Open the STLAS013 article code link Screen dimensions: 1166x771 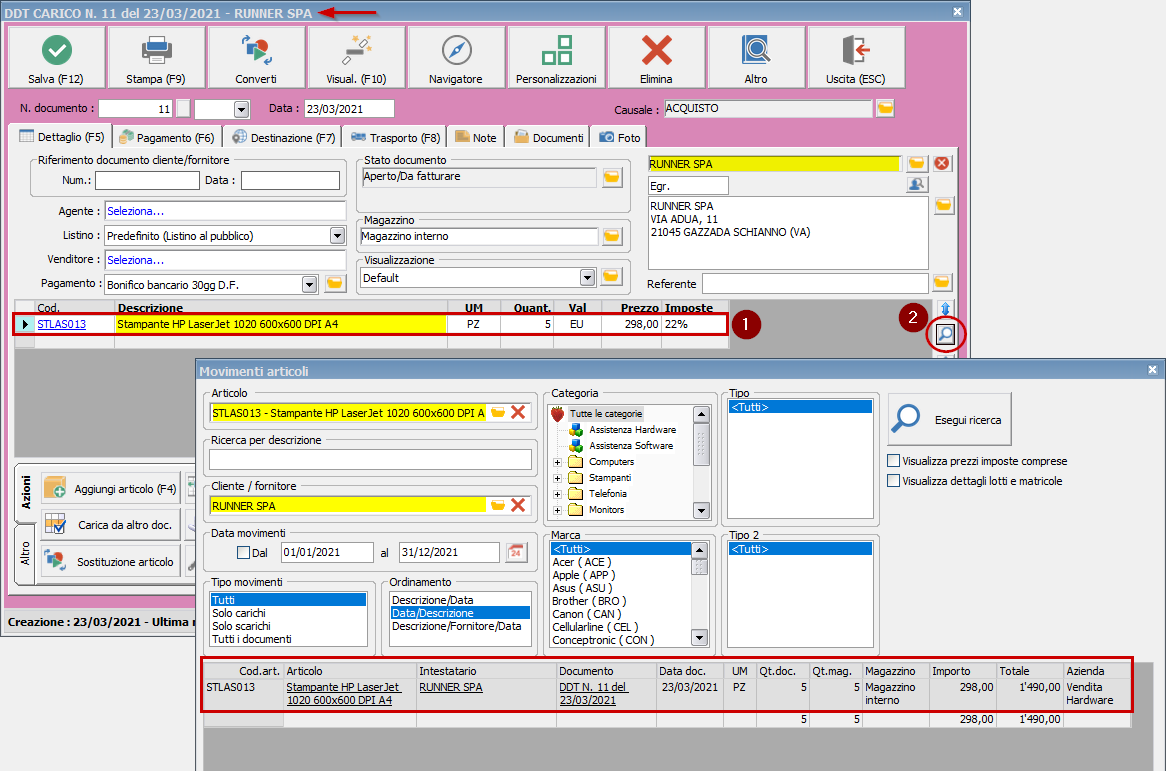click(x=62, y=324)
